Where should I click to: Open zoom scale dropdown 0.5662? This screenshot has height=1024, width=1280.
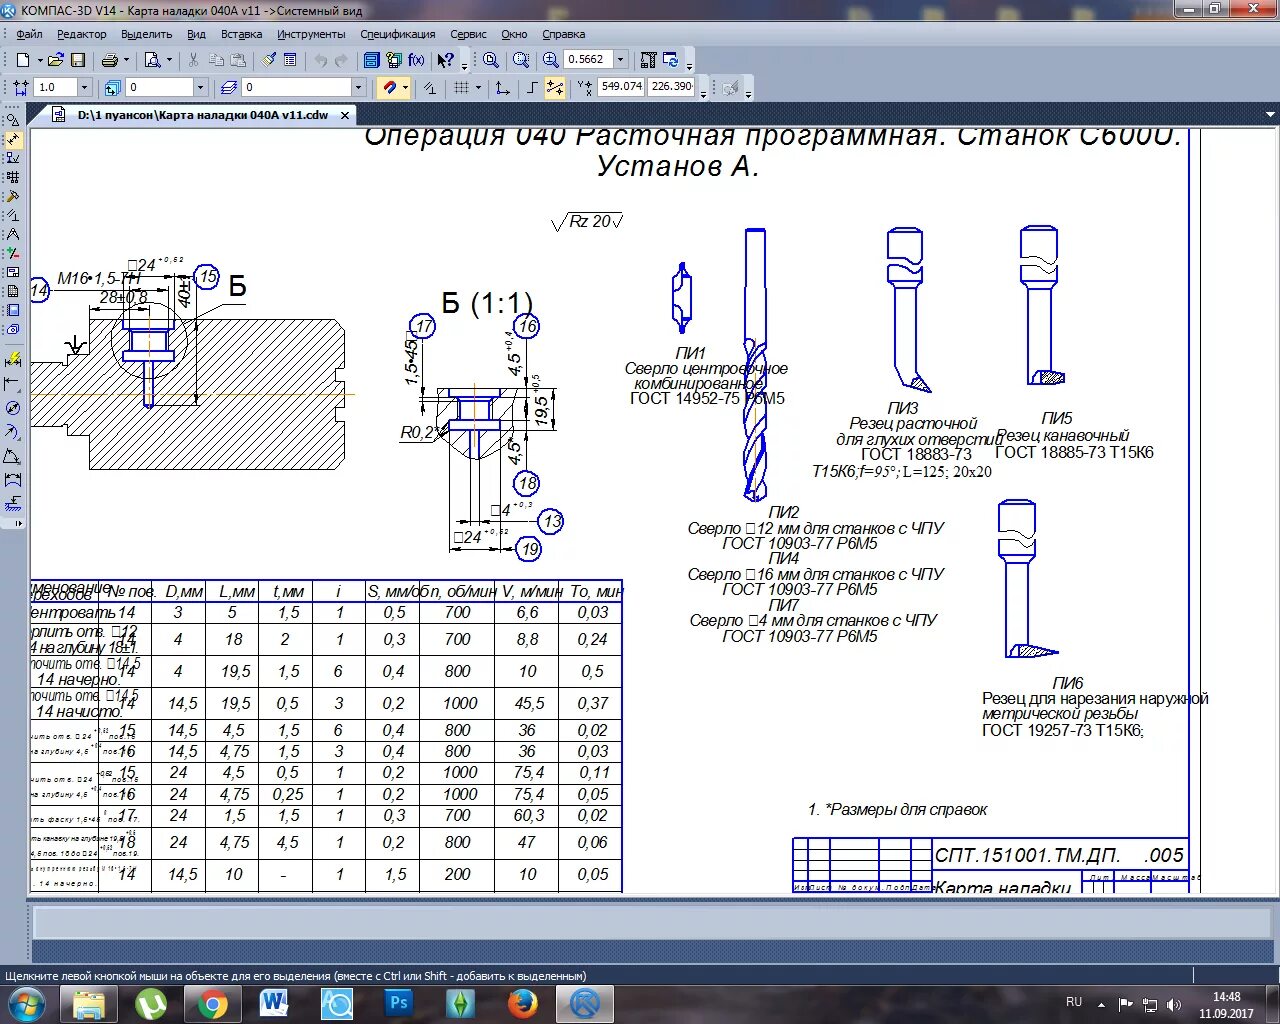coord(621,60)
